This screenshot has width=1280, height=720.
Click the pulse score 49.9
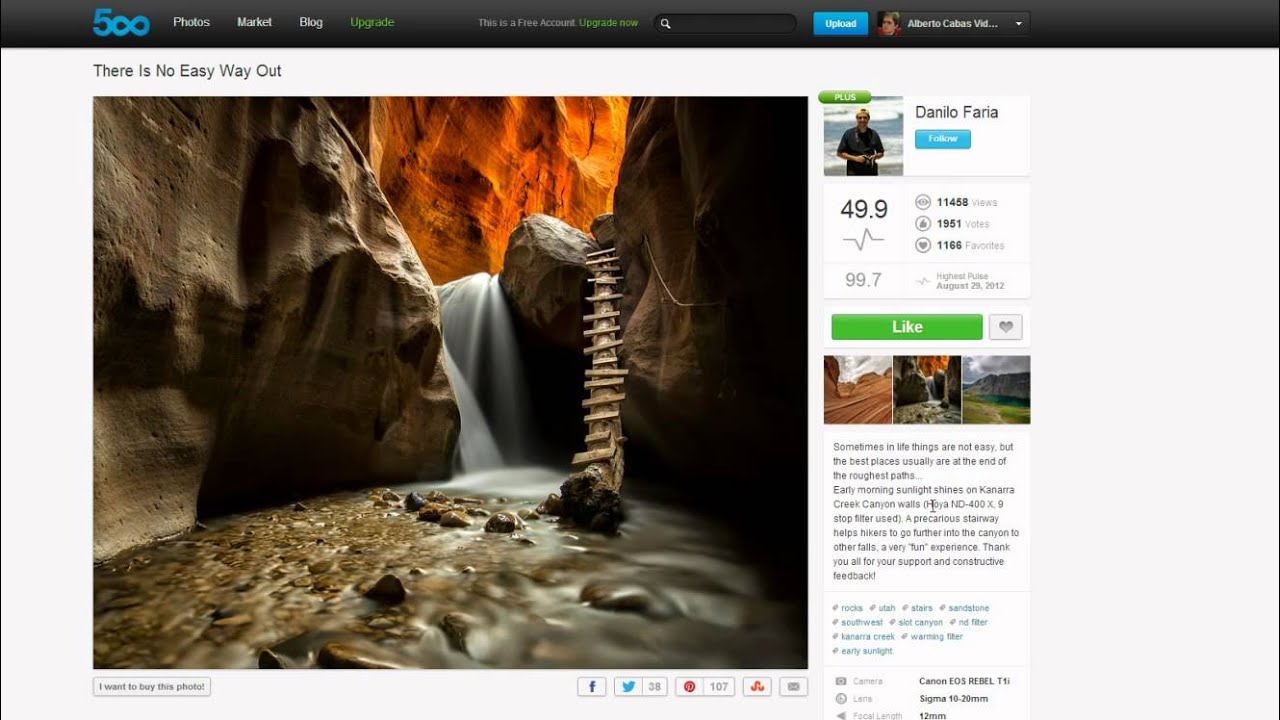coord(864,209)
